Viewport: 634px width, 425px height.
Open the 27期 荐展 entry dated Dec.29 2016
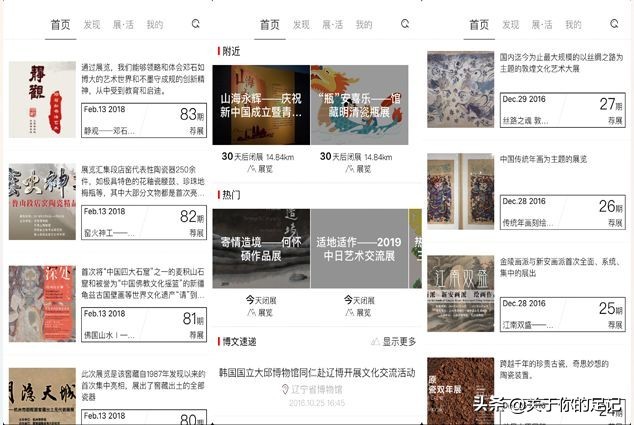tap(562, 109)
